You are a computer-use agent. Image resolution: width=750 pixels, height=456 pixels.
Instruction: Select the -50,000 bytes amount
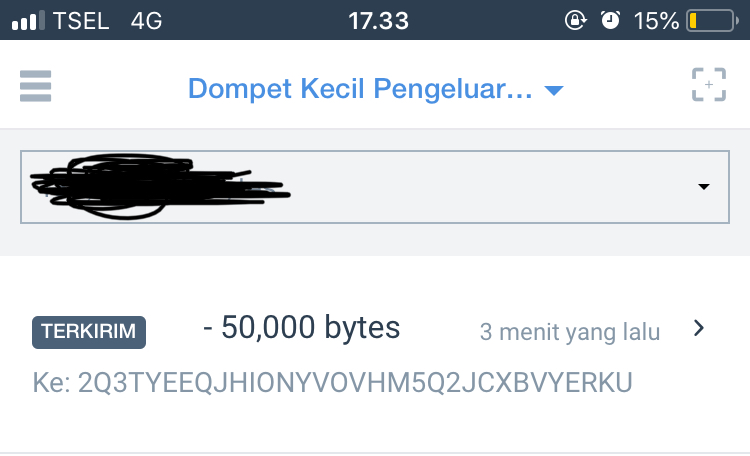click(x=301, y=328)
